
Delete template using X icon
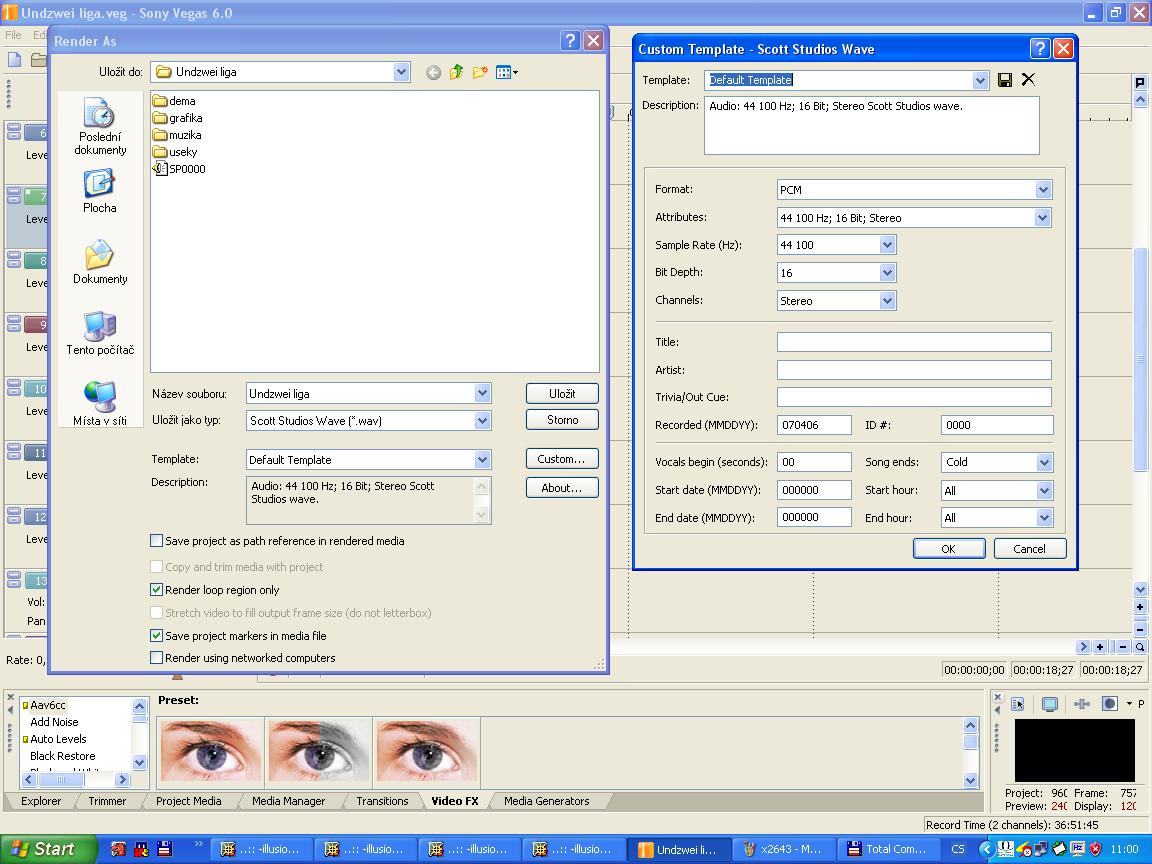click(1029, 80)
